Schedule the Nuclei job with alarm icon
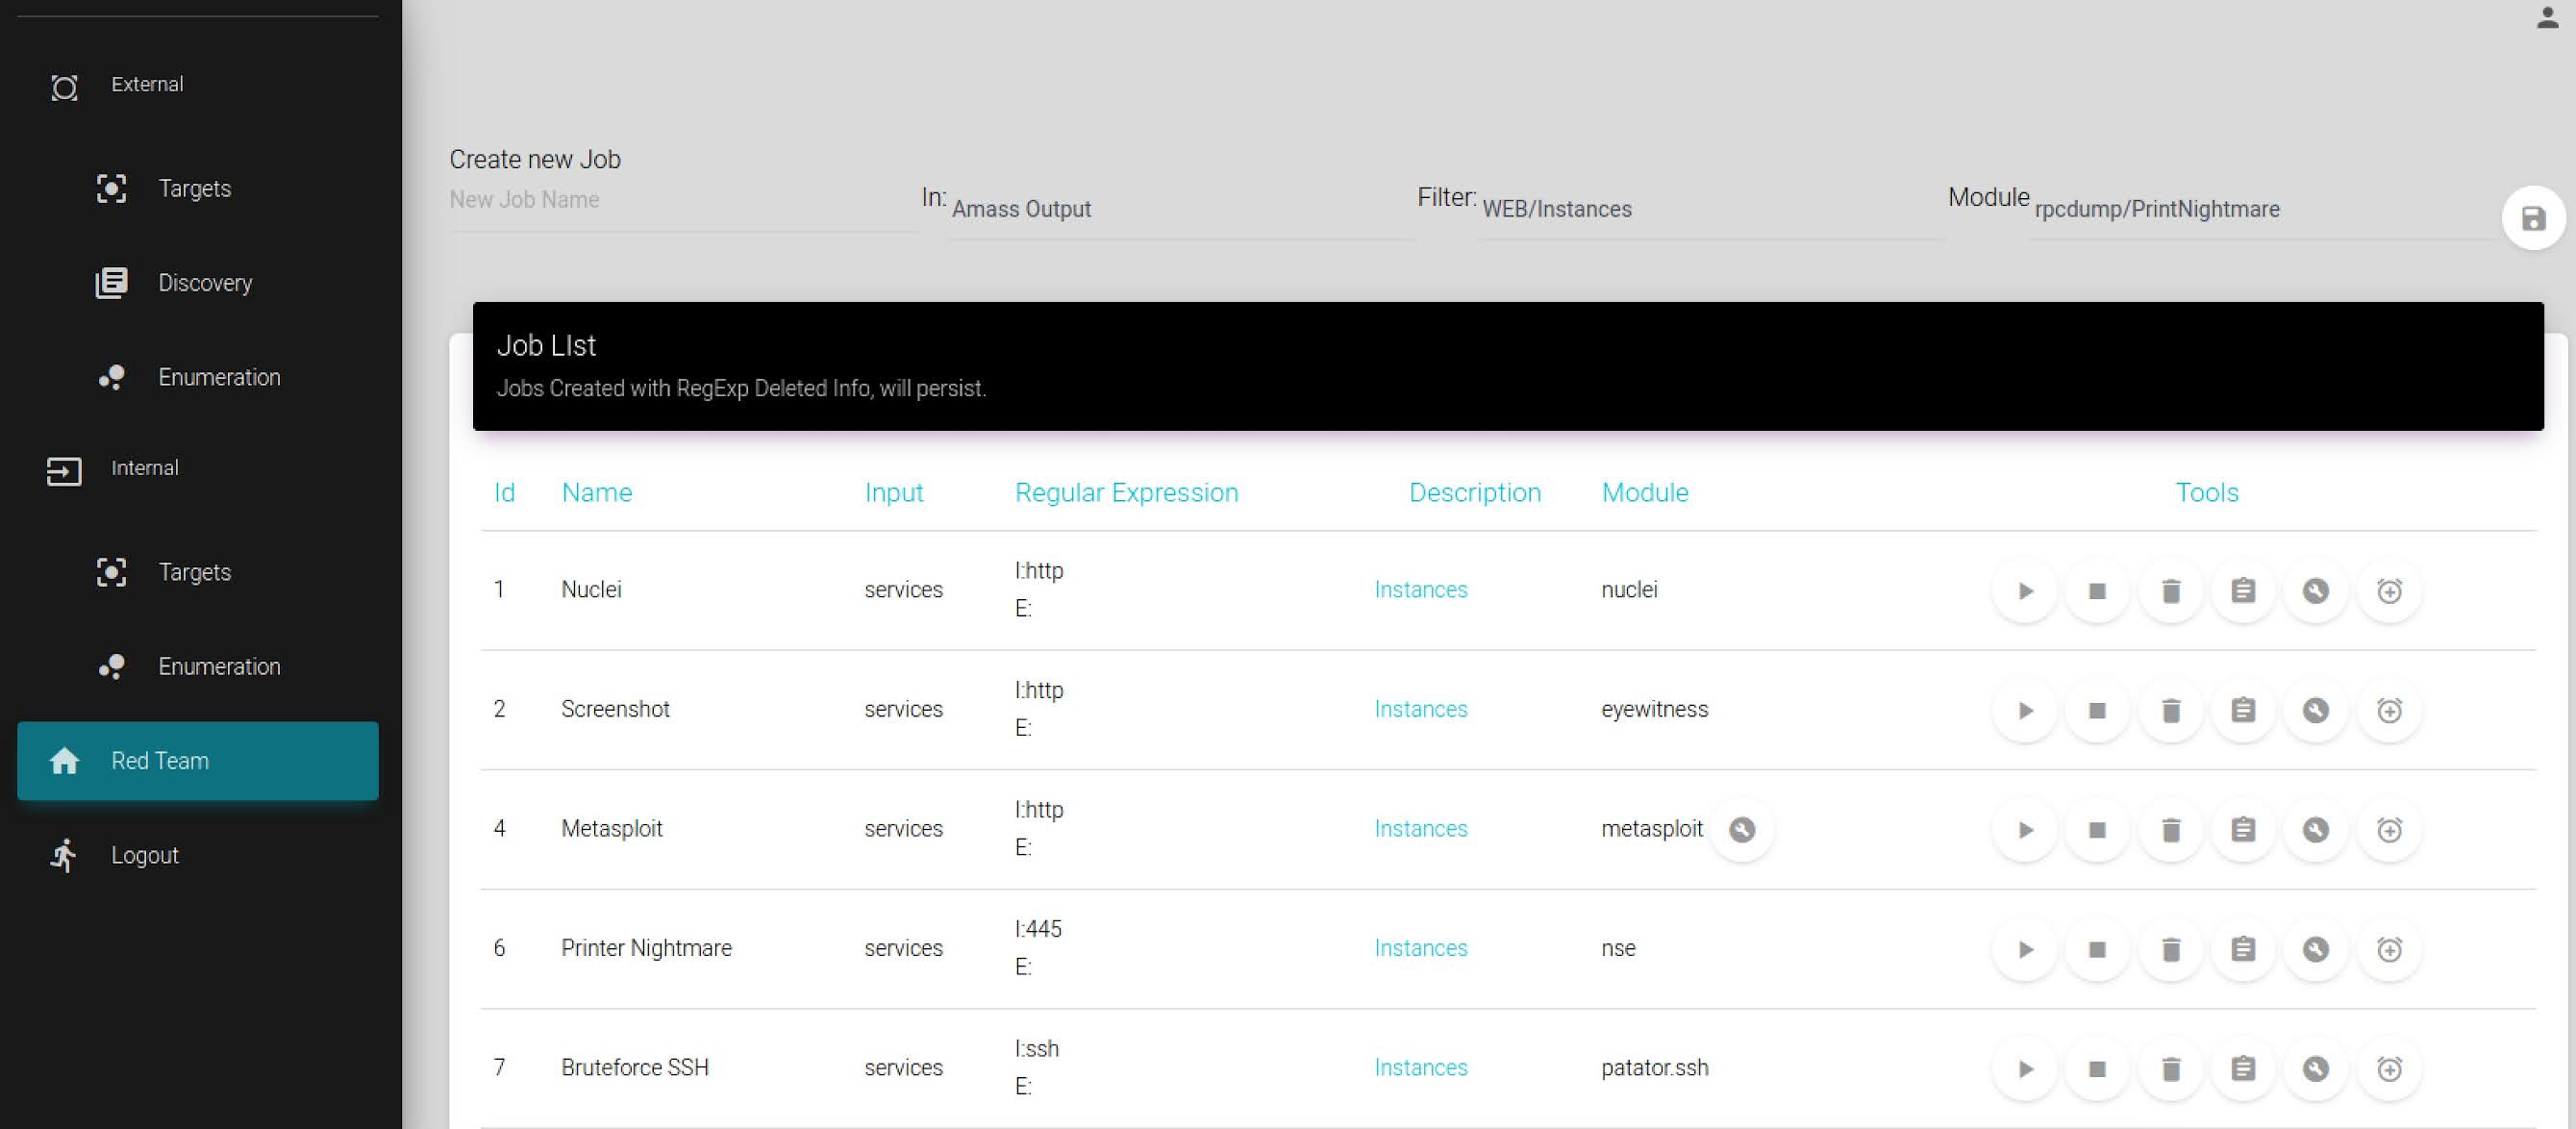The image size is (2576, 1129). (2389, 591)
